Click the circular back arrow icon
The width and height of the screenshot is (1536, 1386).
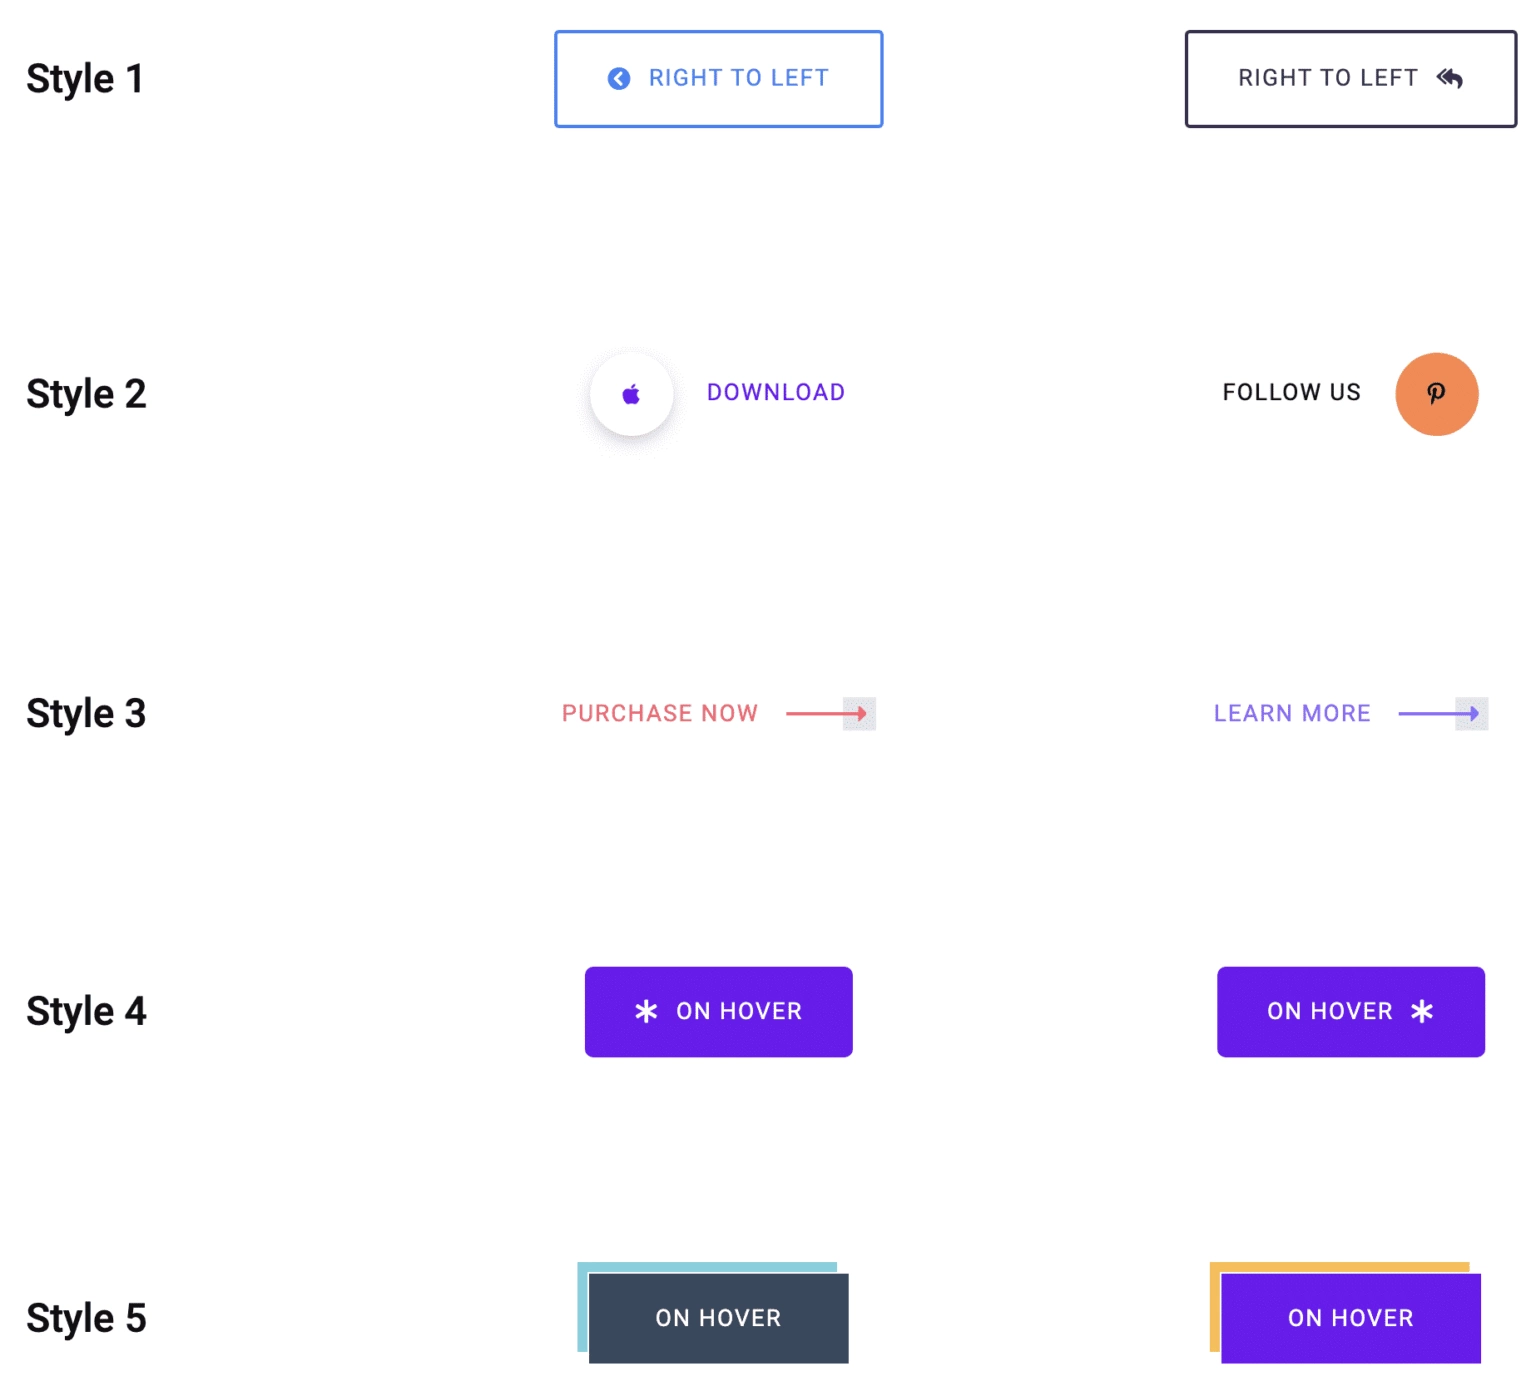[x=618, y=78]
